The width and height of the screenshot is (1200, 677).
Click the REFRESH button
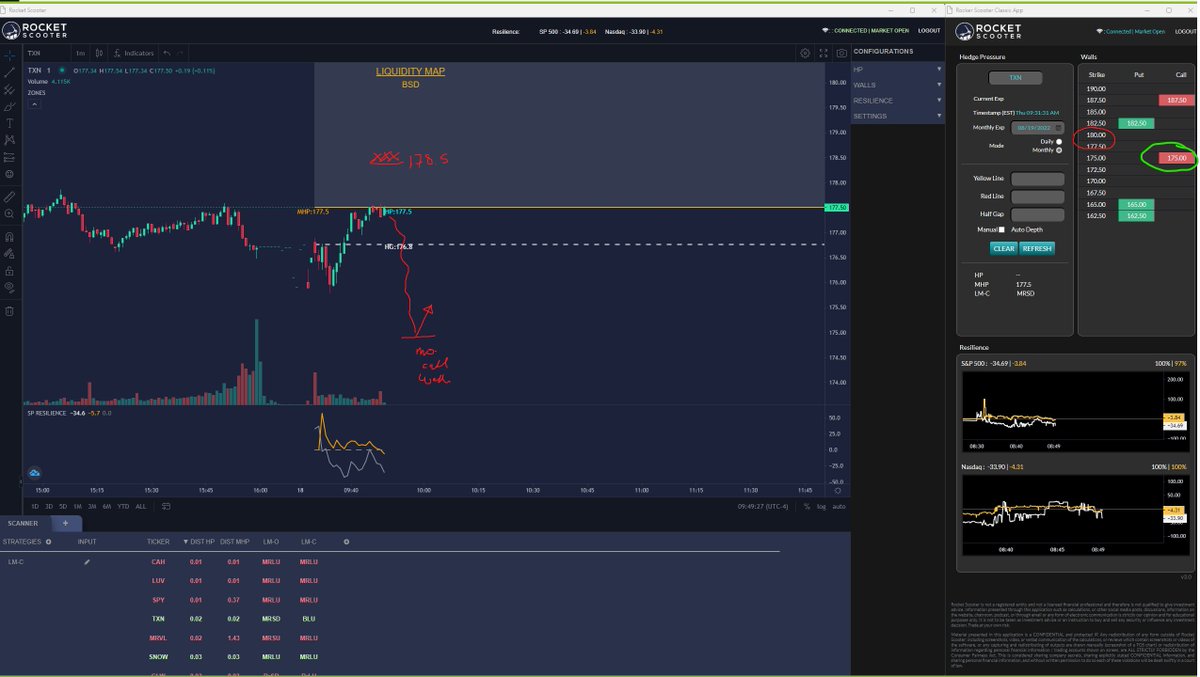click(x=1037, y=248)
